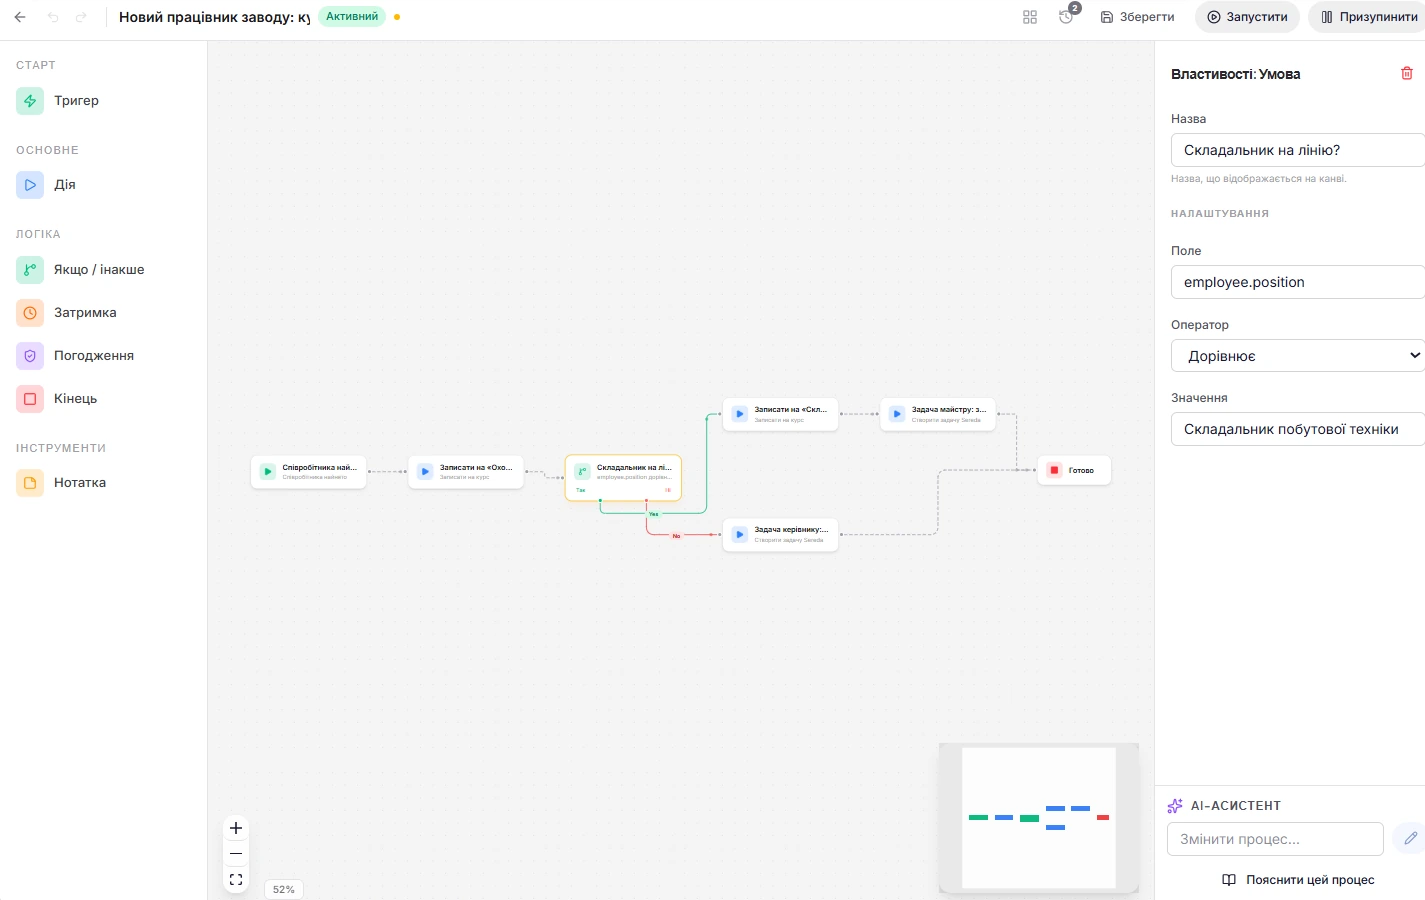Click Пояснити цей процес link

[1298, 880]
